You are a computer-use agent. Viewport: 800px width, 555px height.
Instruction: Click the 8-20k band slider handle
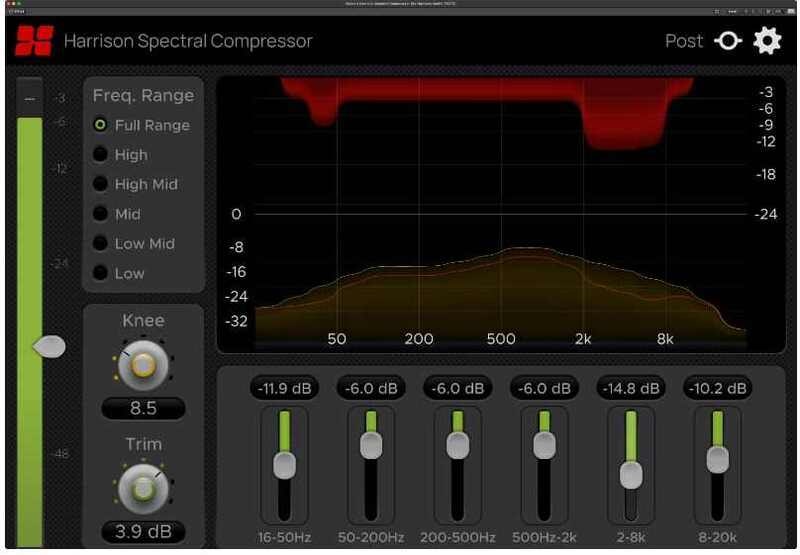[x=716, y=459]
